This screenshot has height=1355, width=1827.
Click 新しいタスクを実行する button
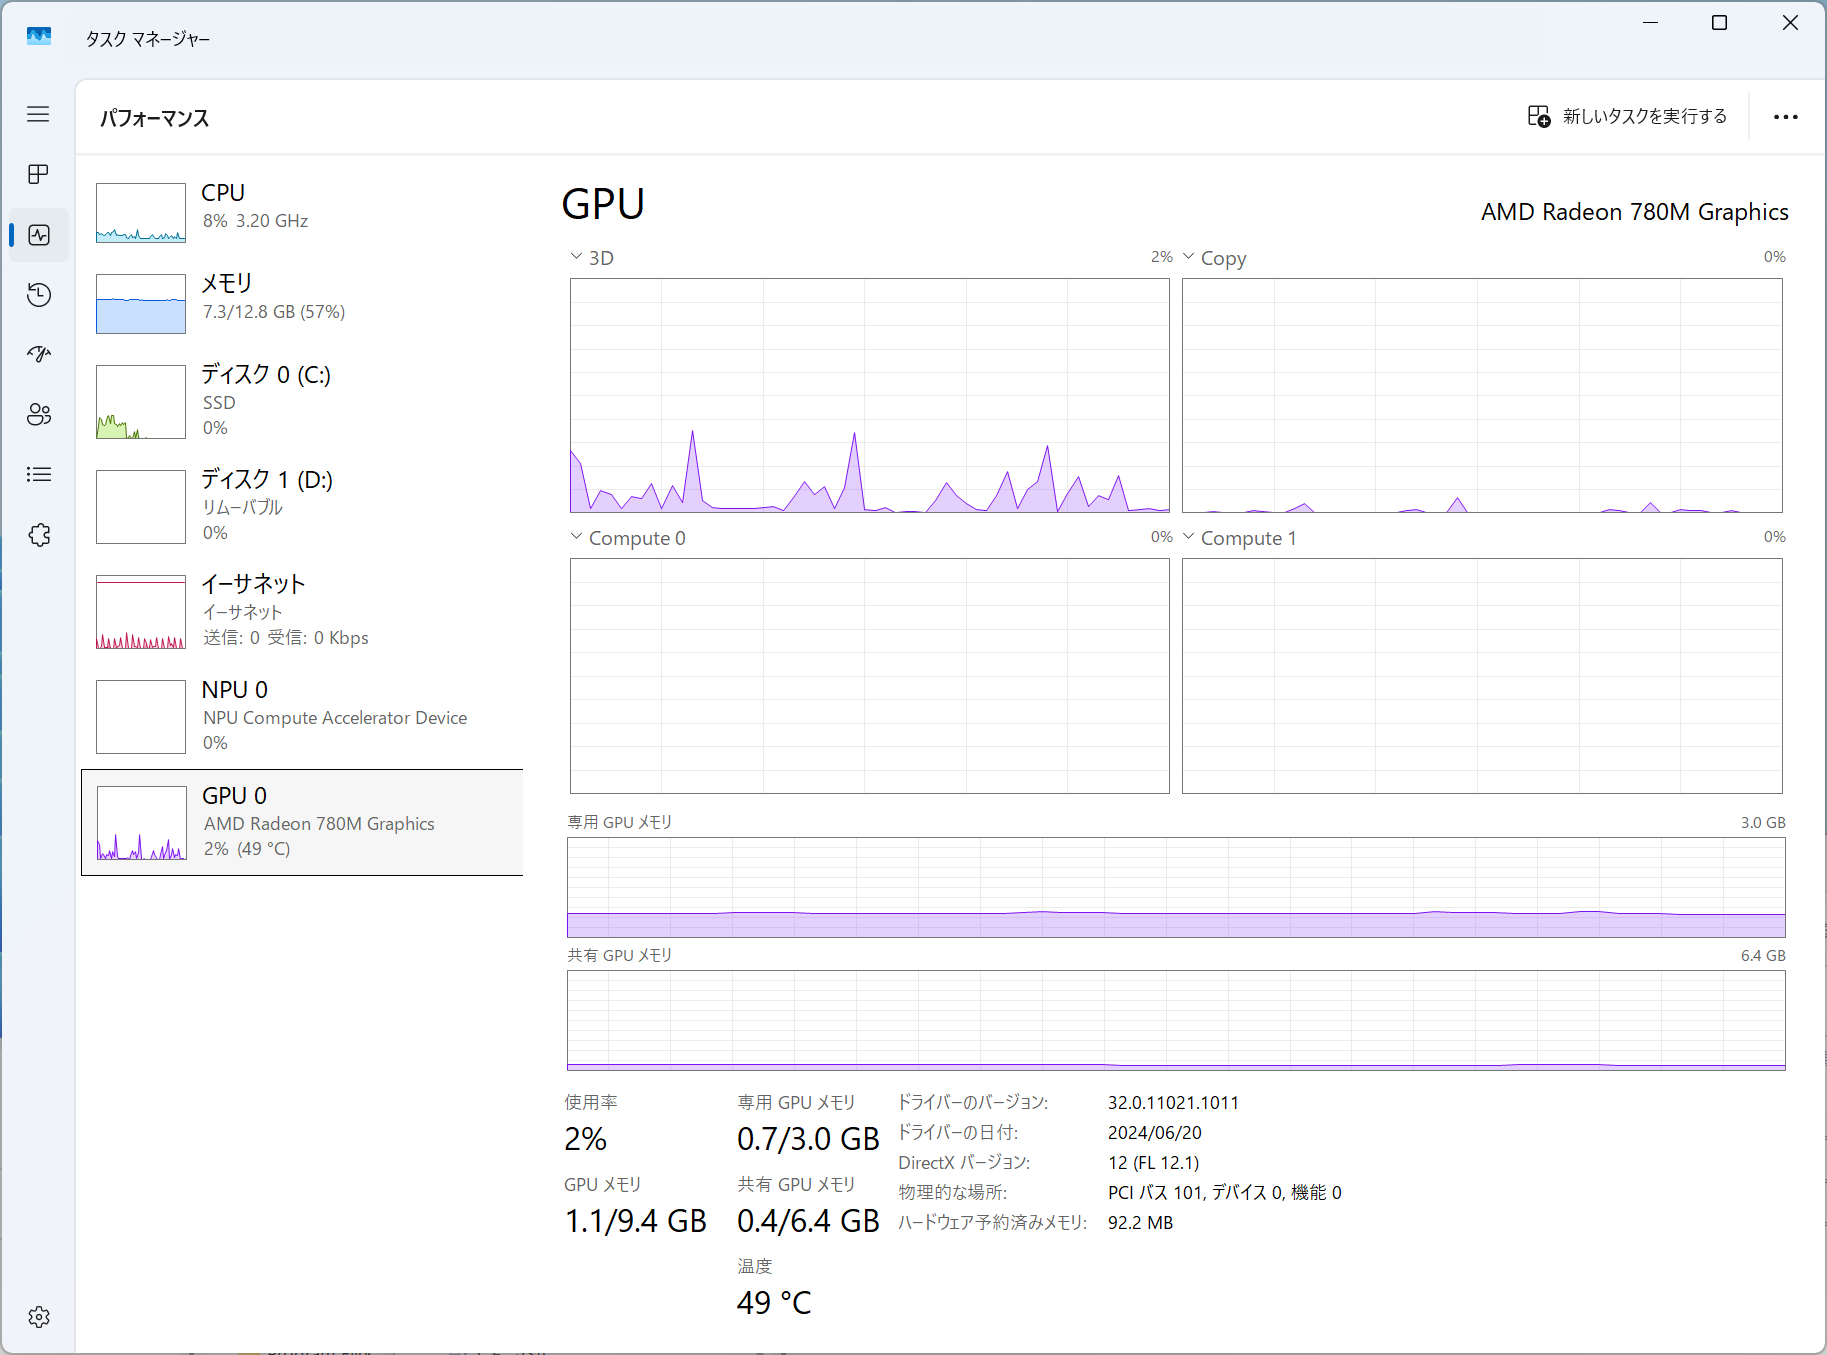[1628, 117]
